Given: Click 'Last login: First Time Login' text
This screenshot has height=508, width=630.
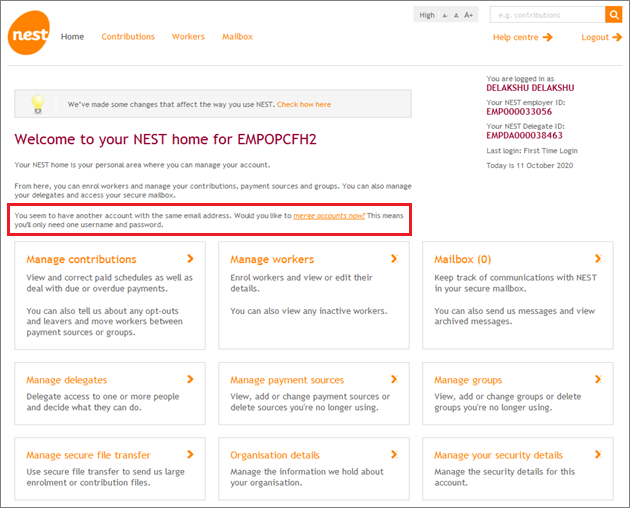Looking at the screenshot, I should point(532,151).
